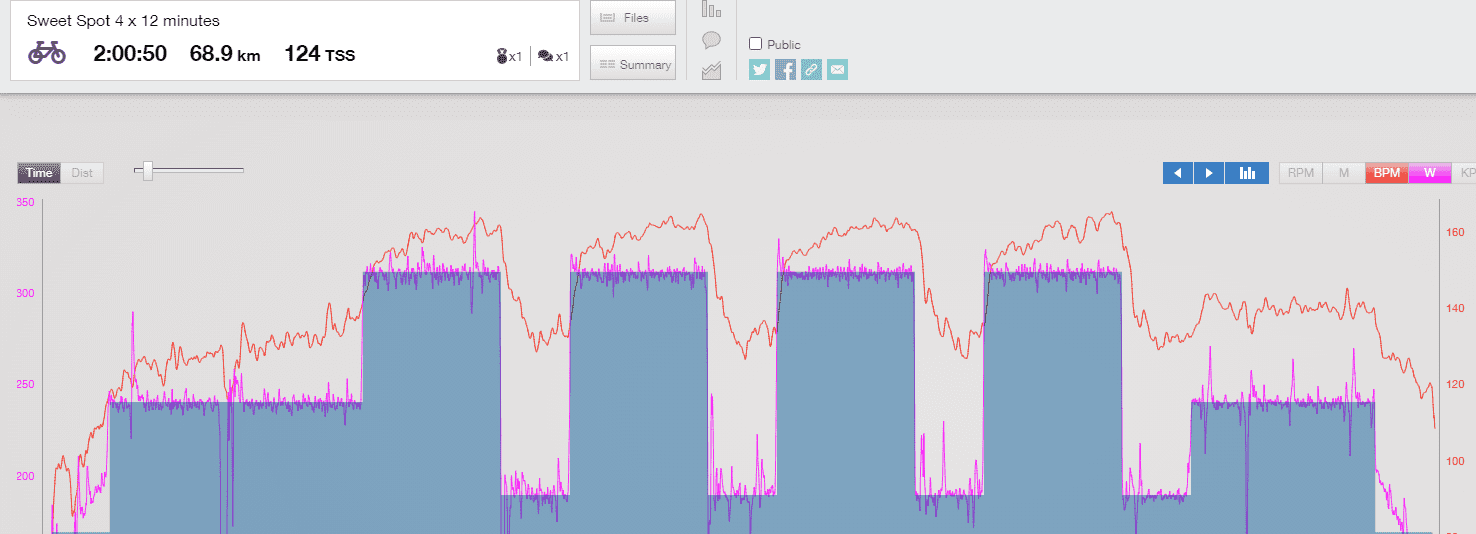Open the Files button
The image size is (1476, 534).
tap(633, 18)
